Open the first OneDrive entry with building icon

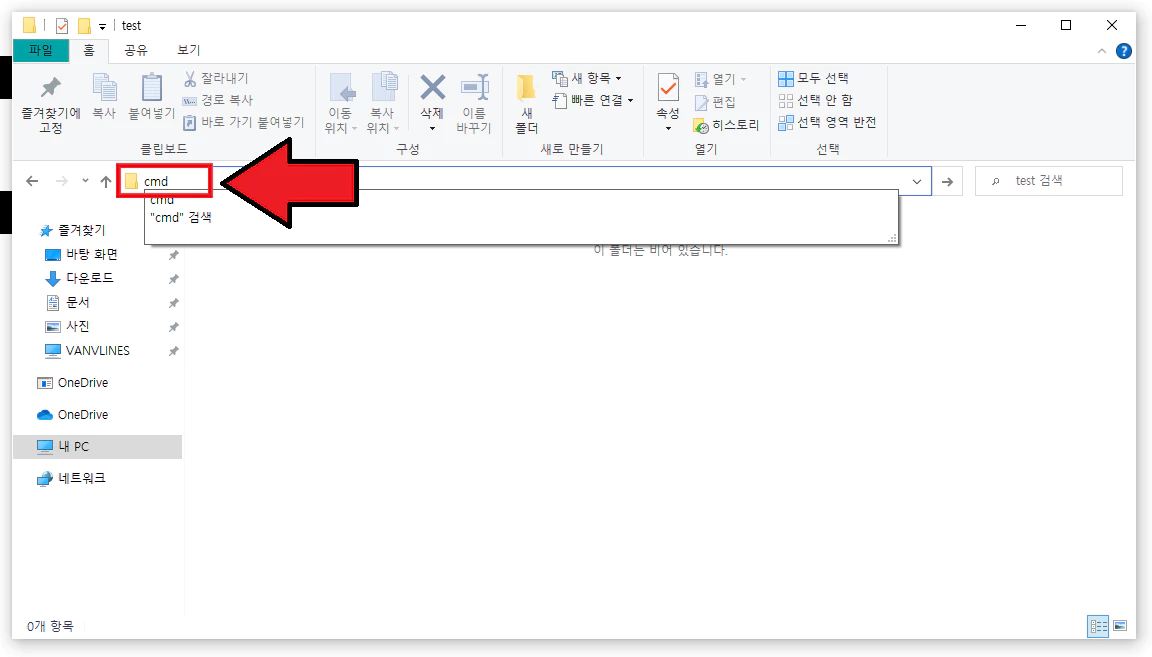[x=73, y=383]
